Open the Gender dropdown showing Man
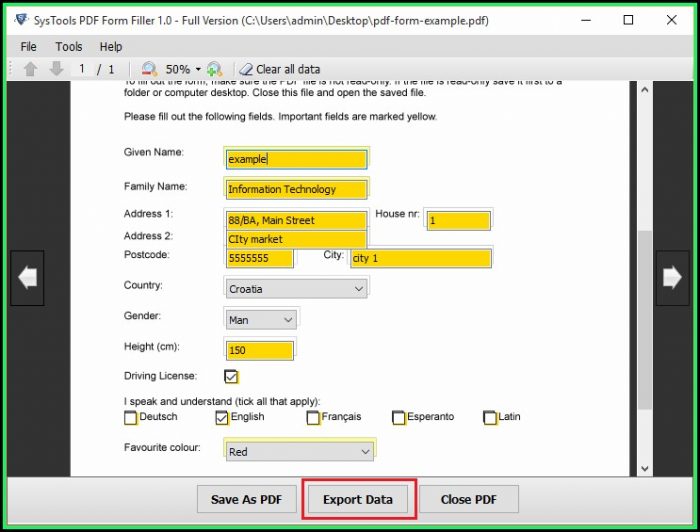Screen dimensions: 700x532 pyautogui.click(x=261, y=320)
